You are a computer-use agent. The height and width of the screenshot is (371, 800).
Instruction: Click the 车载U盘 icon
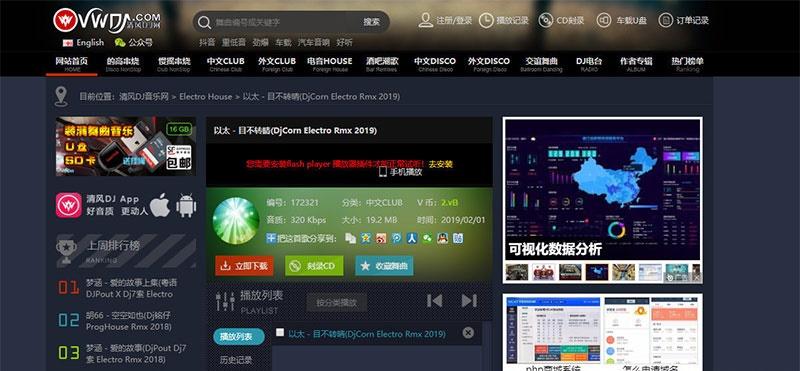[605, 20]
